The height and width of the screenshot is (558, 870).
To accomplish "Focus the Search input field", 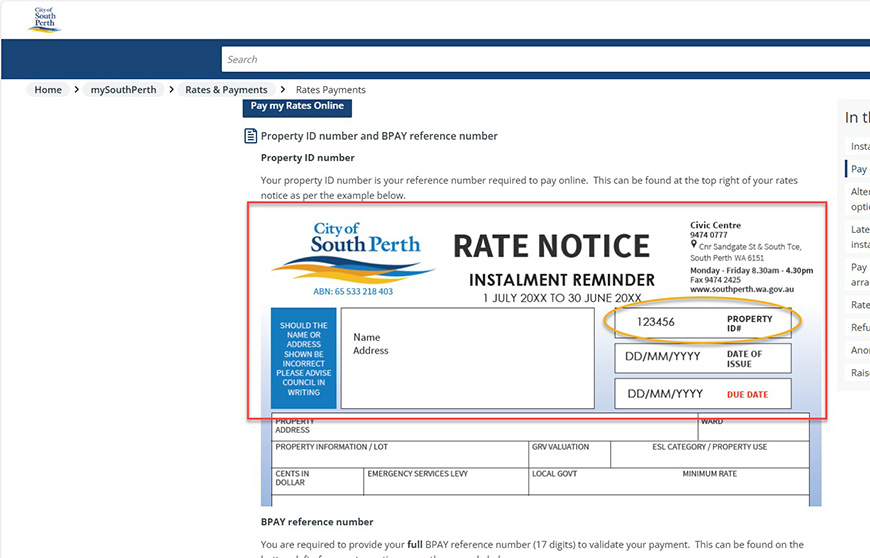I will [x=545, y=59].
